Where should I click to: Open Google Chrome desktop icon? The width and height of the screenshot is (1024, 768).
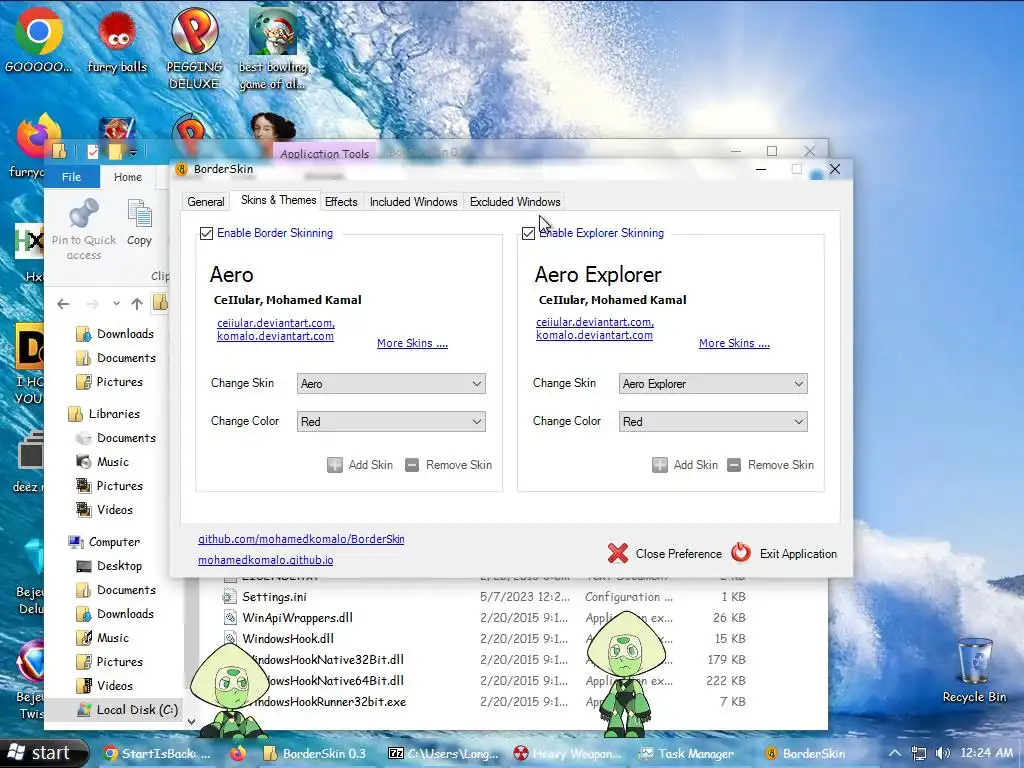point(39,40)
